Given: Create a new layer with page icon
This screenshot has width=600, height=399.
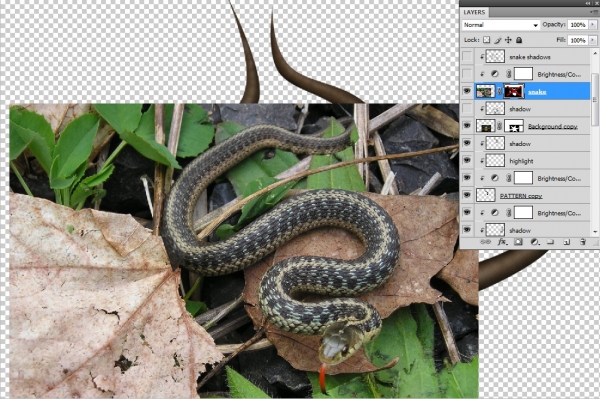Looking at the screenshot, I should [x=567, y=242].
